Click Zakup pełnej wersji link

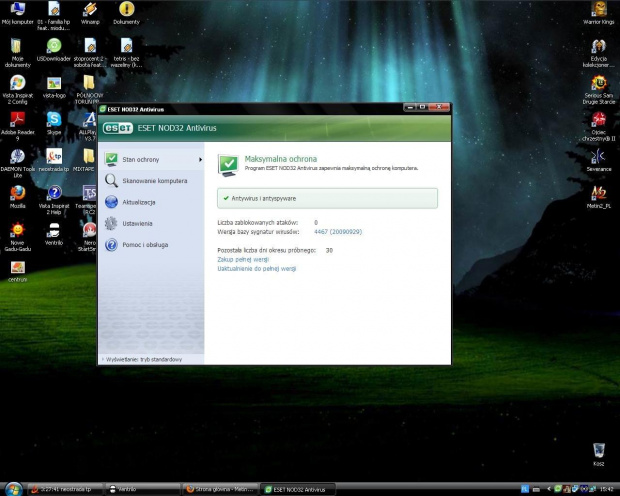[243, 259]
